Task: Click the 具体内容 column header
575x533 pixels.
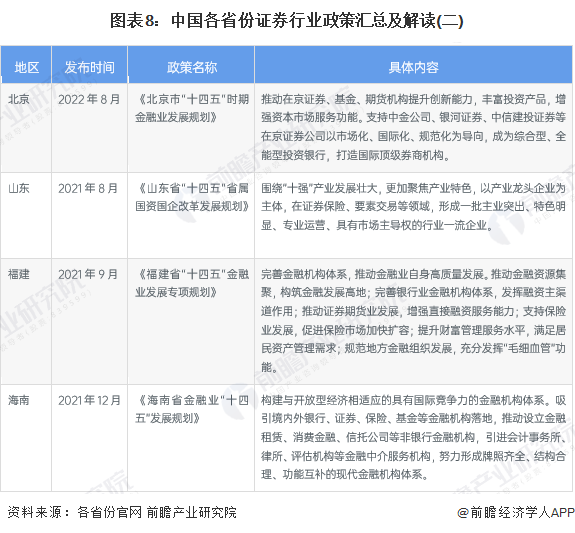Action: click(x=413, y=67)
